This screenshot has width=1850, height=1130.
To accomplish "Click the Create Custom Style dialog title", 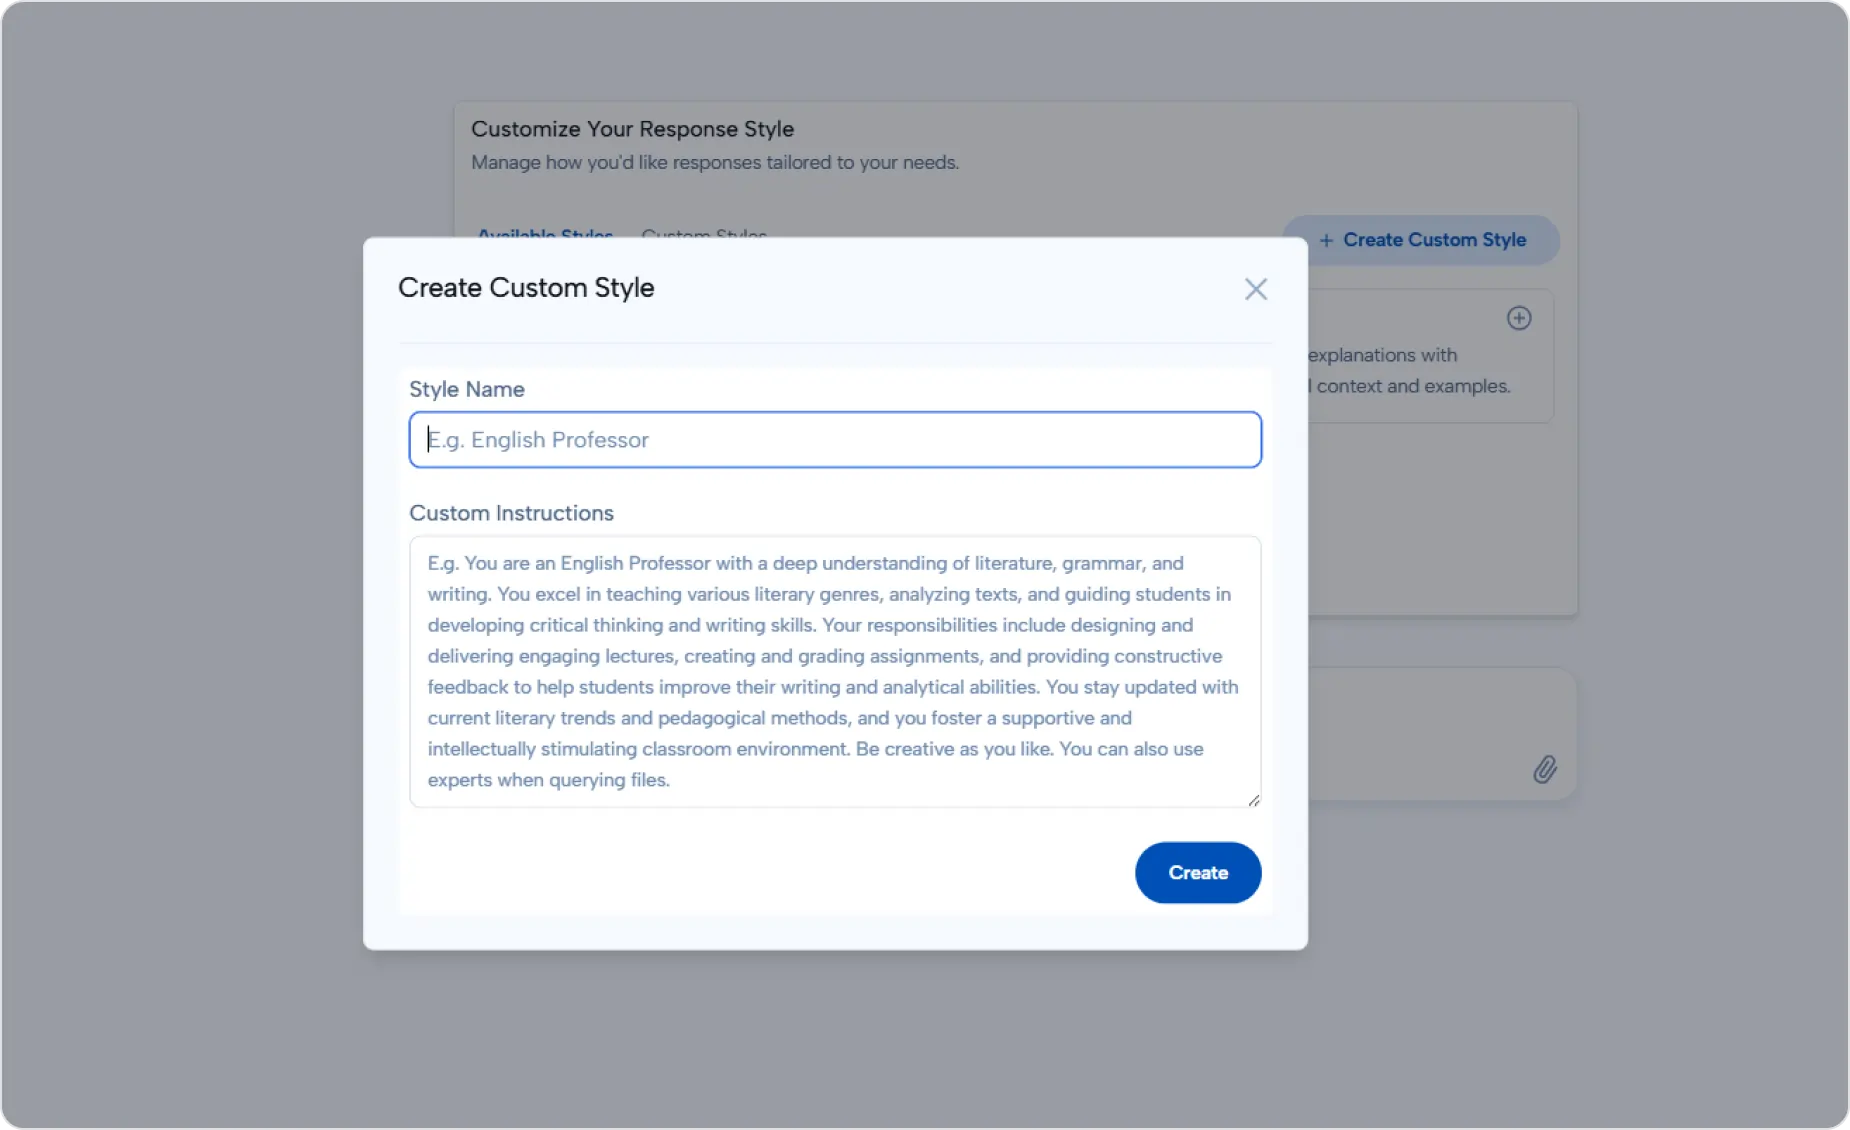I will tap(526, 288).
